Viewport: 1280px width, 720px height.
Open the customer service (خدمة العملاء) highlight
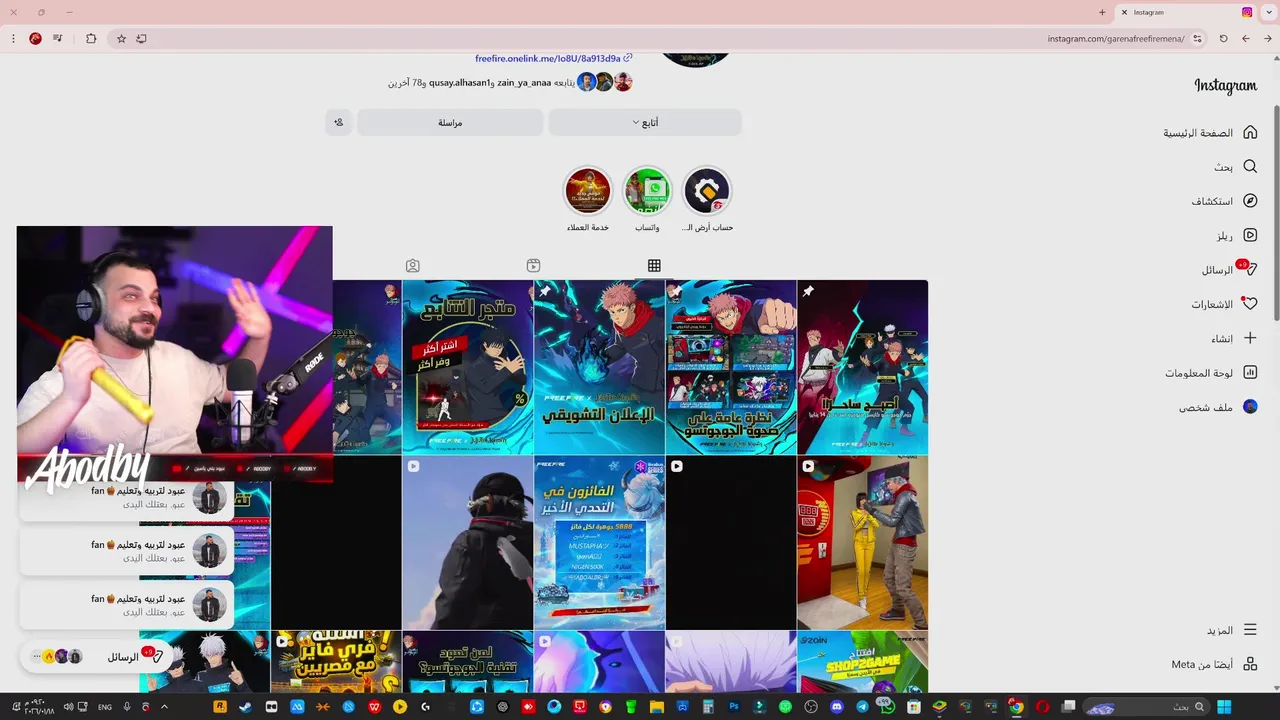(587, 191)
